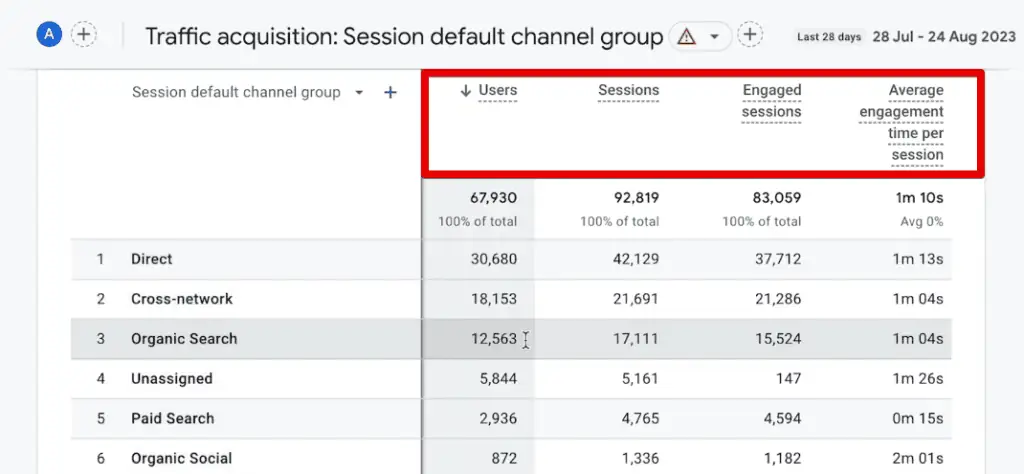
Task: Click Cross-network users value 18,153
Action: click(494, 299)
